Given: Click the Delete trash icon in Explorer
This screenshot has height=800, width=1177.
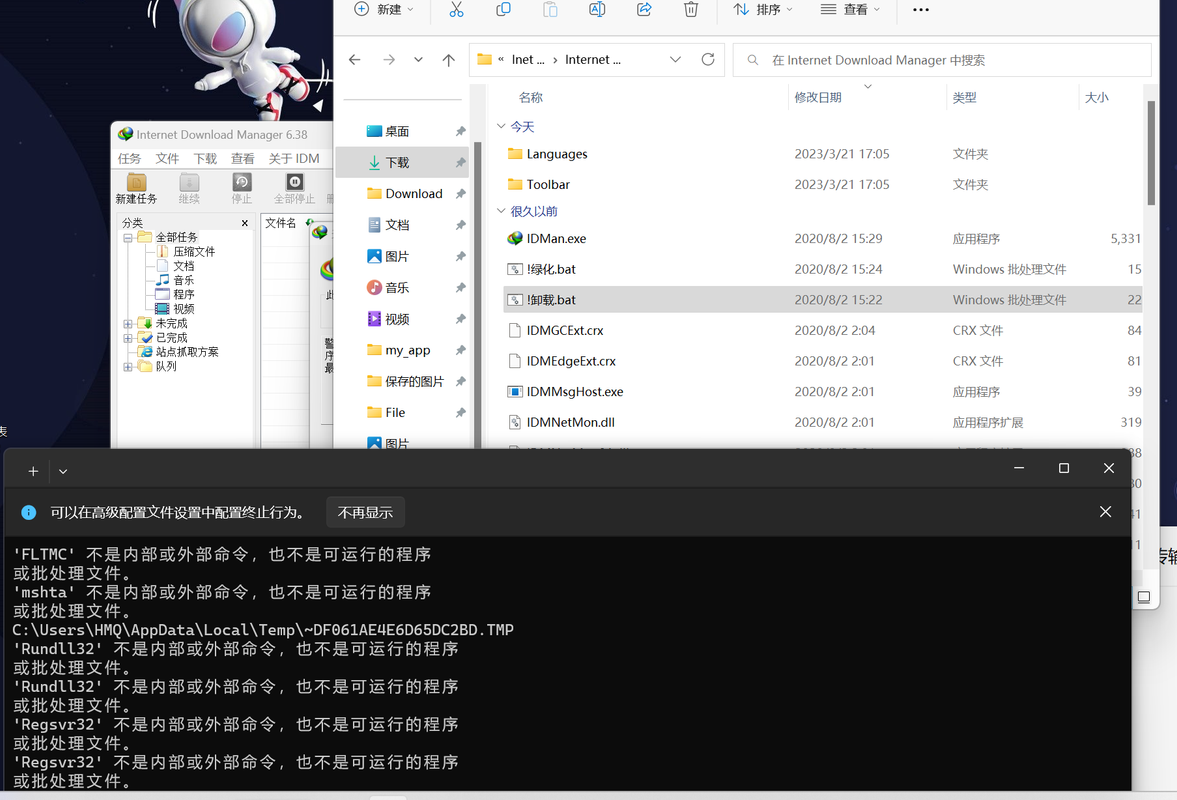Looking at the screenshot, I should coord(691,10).
